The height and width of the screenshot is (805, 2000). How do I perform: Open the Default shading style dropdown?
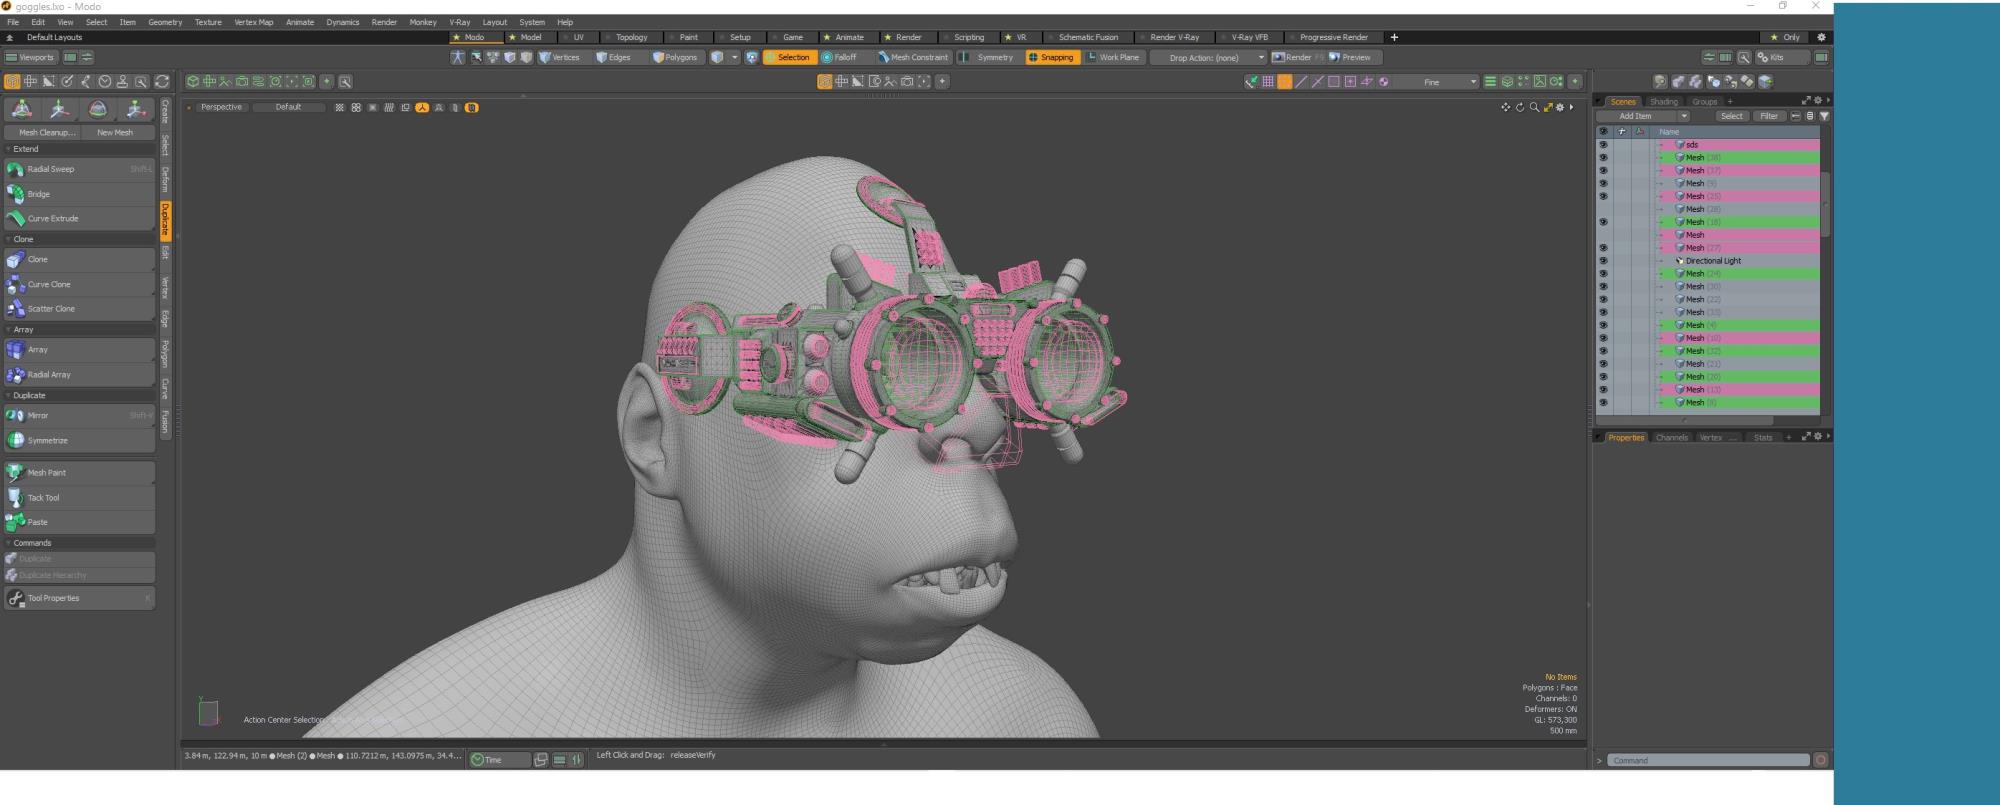tap(289, 107)
